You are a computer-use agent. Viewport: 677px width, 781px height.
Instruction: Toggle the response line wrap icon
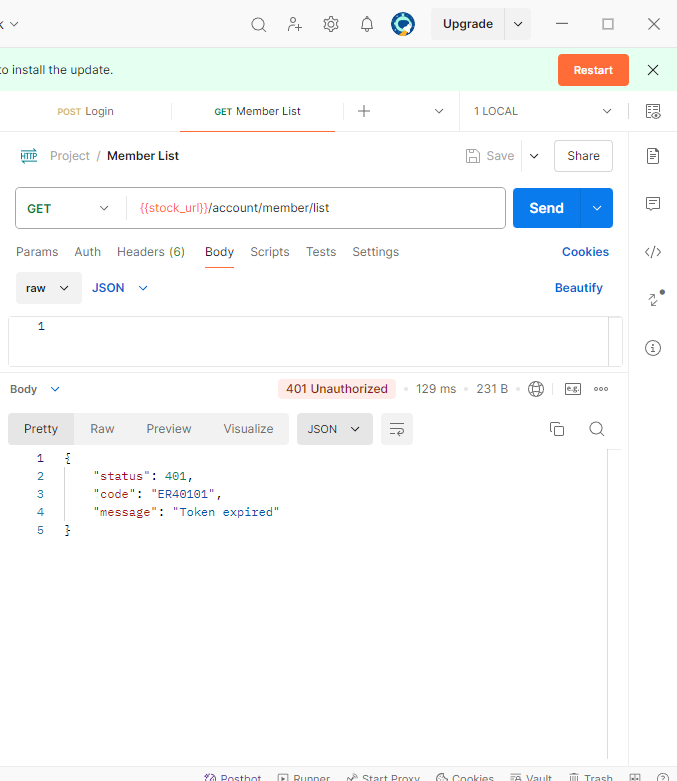pos(397,429)
